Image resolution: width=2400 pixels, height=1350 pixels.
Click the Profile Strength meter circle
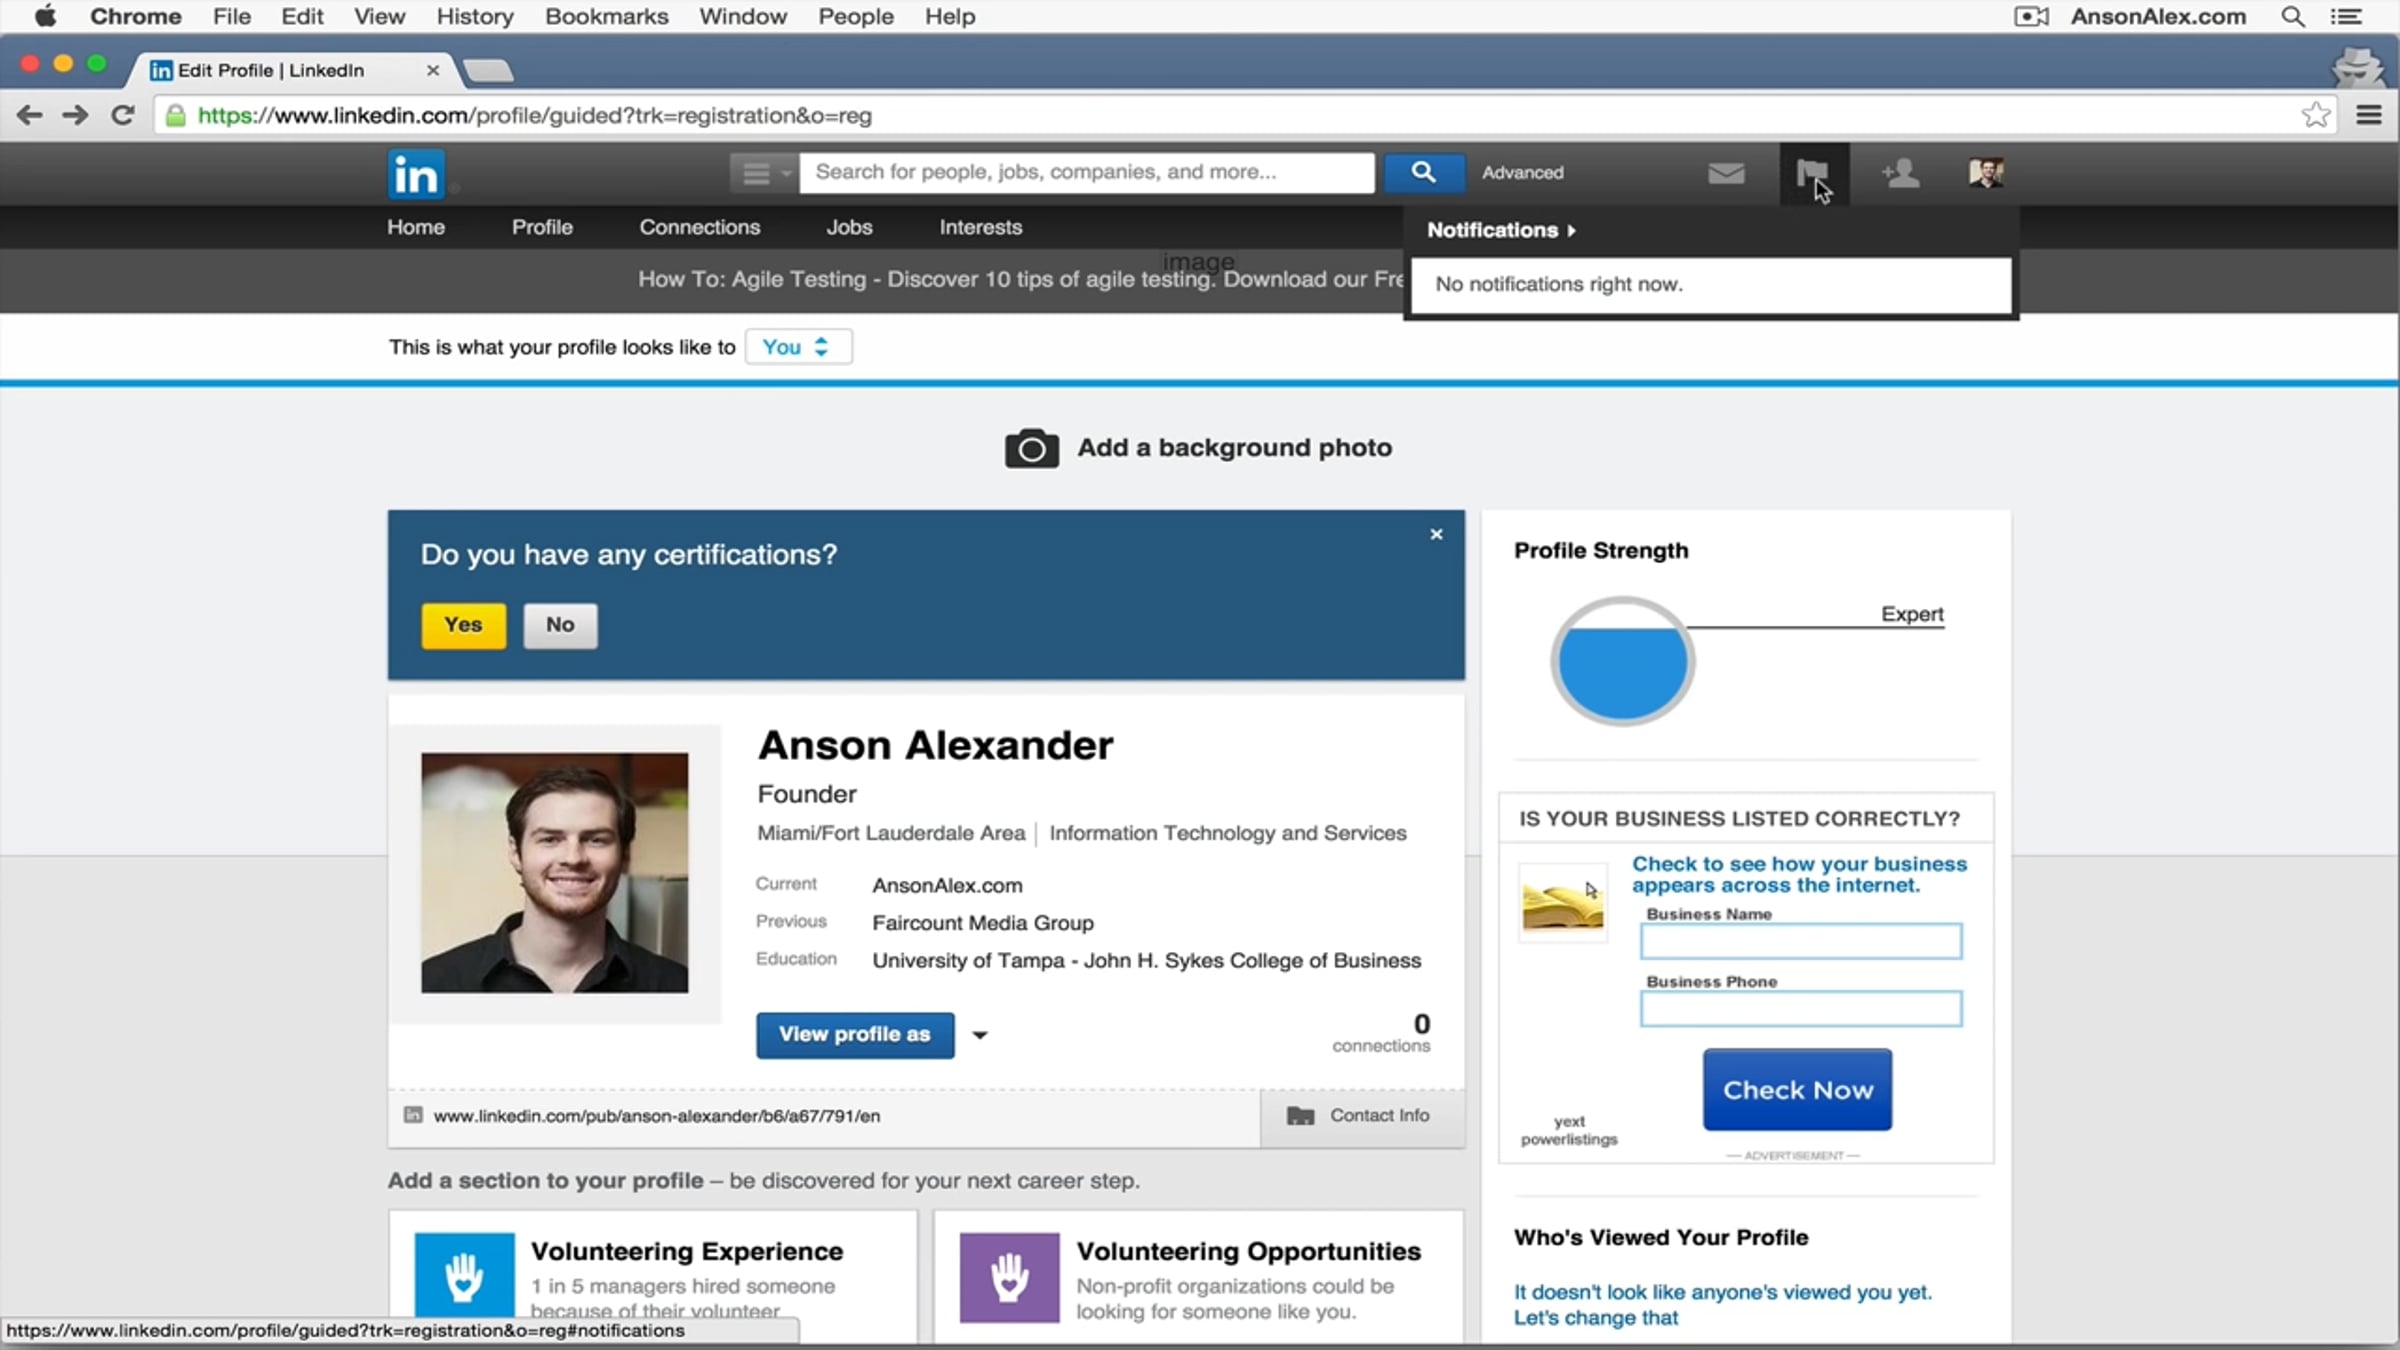1622,661
